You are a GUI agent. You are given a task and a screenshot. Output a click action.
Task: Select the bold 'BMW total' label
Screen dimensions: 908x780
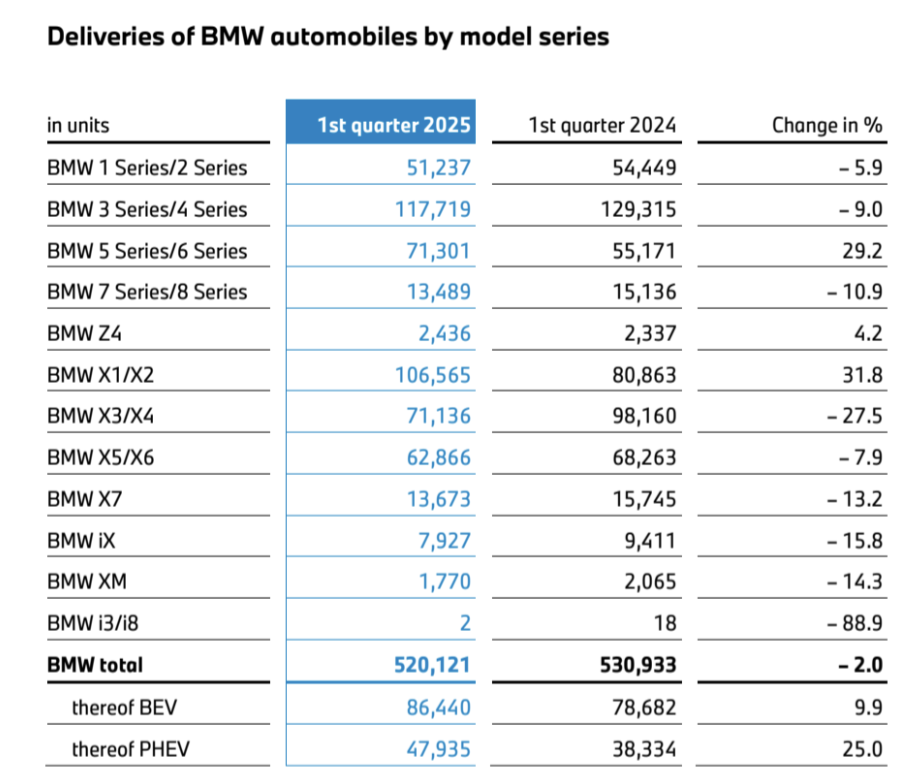tap(95, 665)
